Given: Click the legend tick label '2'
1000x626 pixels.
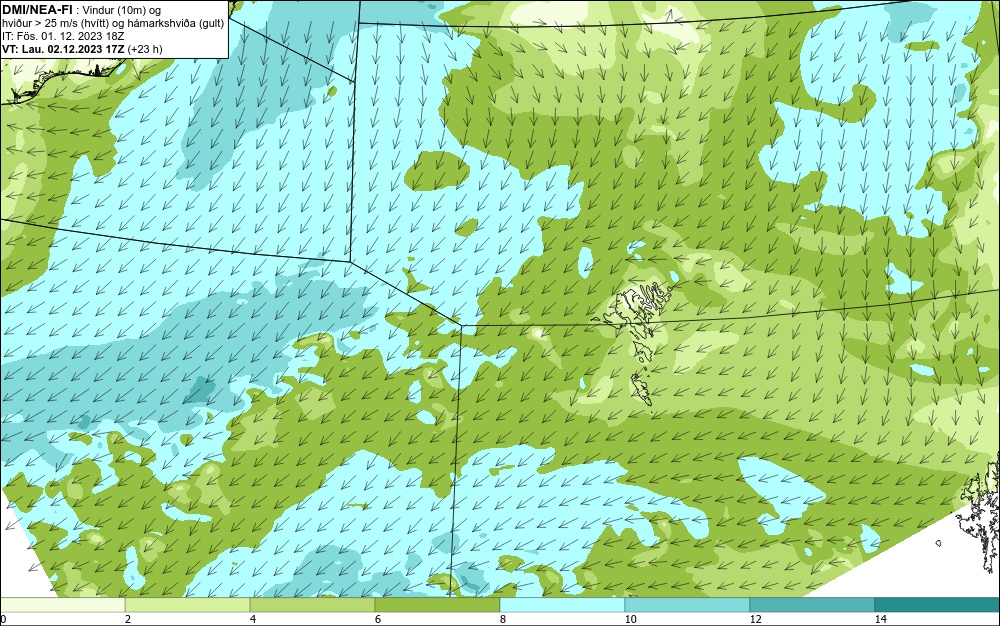Looking at the screenshot, I should click(x=128, y=620).
